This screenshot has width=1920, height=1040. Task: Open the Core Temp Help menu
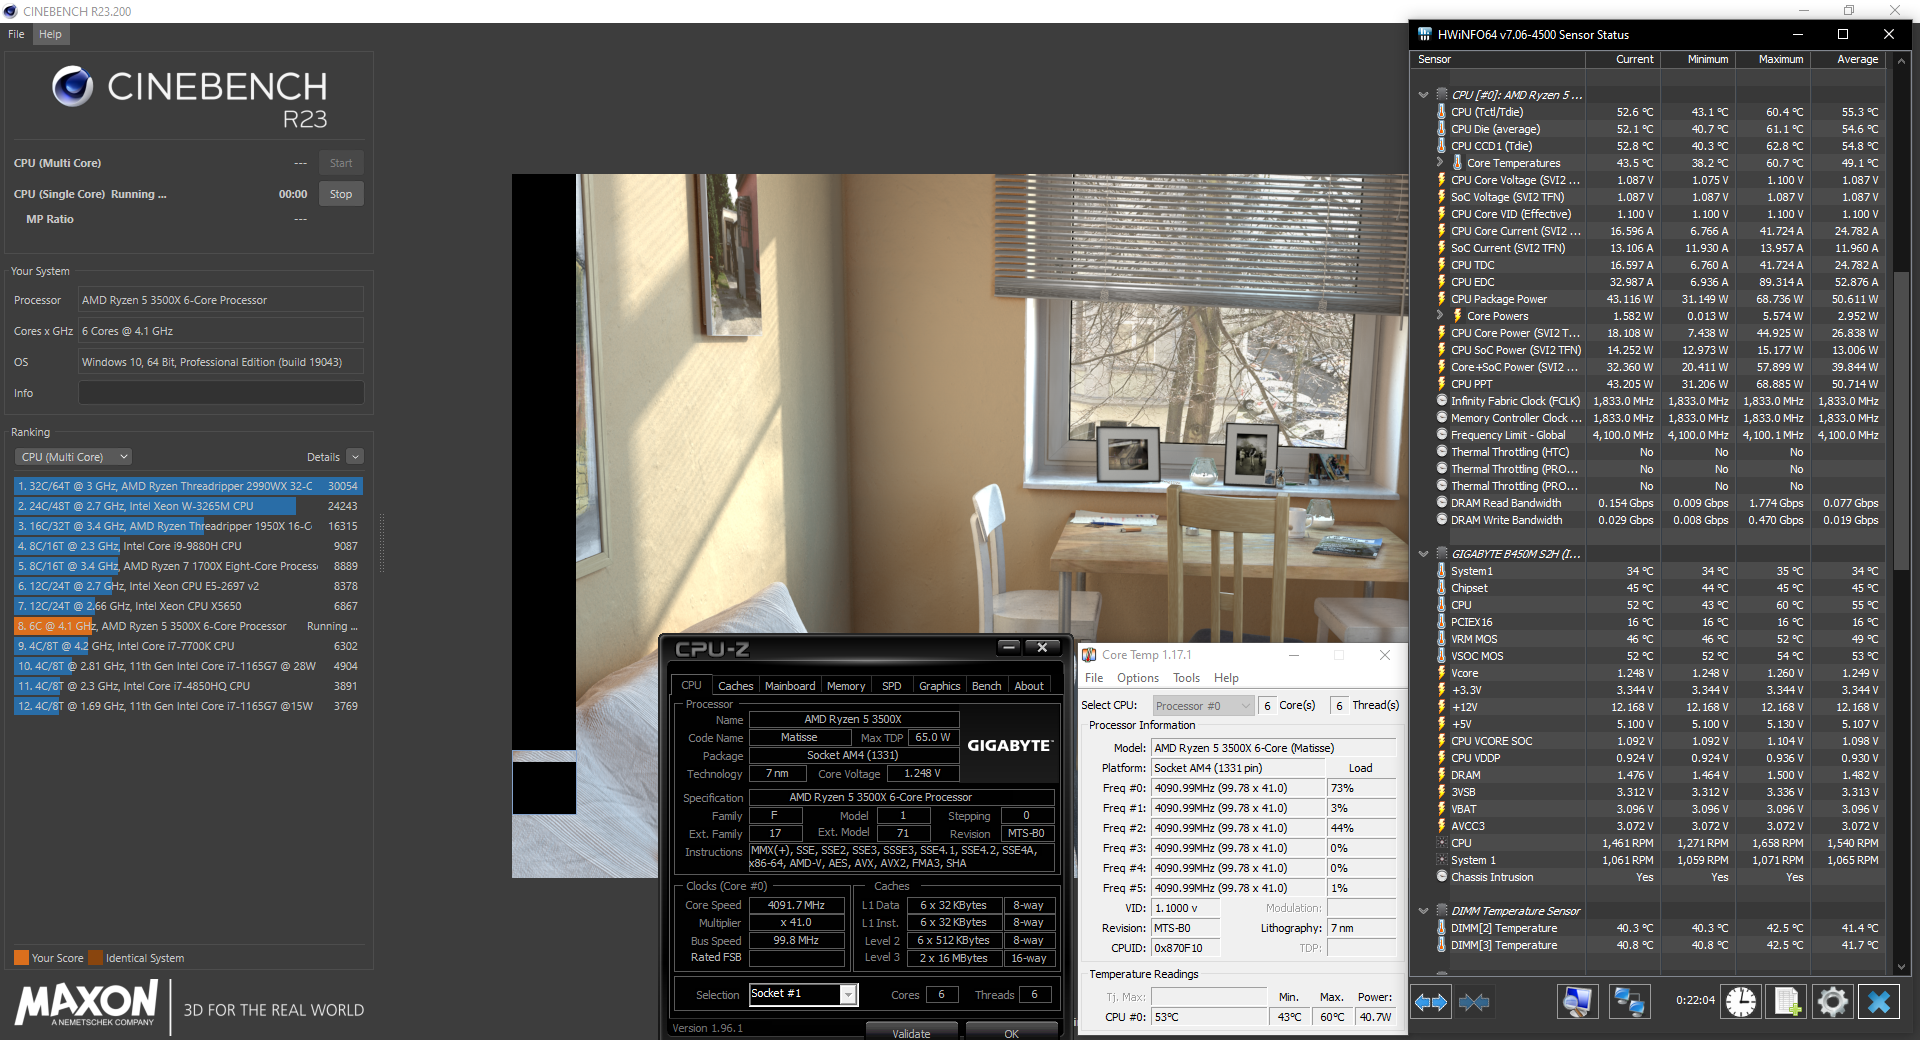(x=1226, y=678)
